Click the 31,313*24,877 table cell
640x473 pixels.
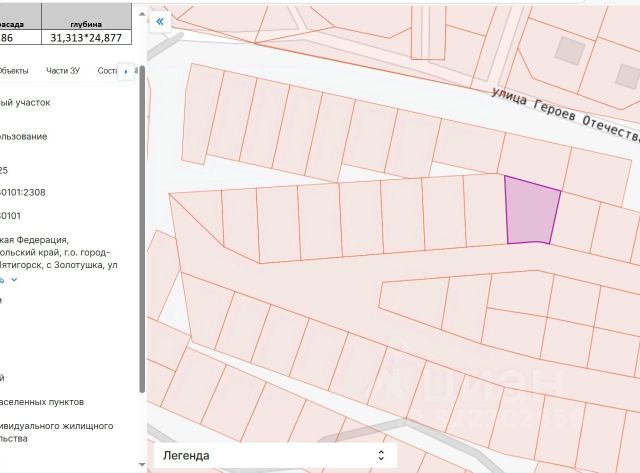click(x=86, y=38)
